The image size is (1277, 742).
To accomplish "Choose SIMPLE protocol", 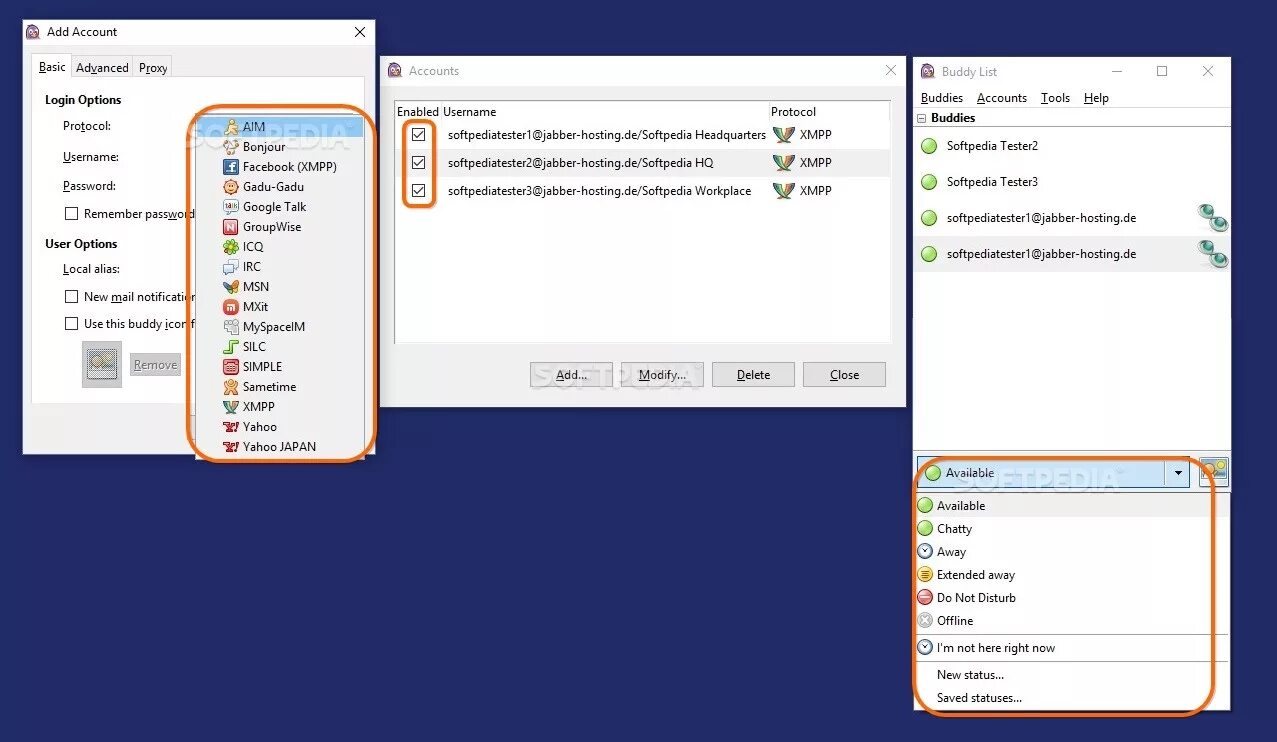I will [279, 367].
